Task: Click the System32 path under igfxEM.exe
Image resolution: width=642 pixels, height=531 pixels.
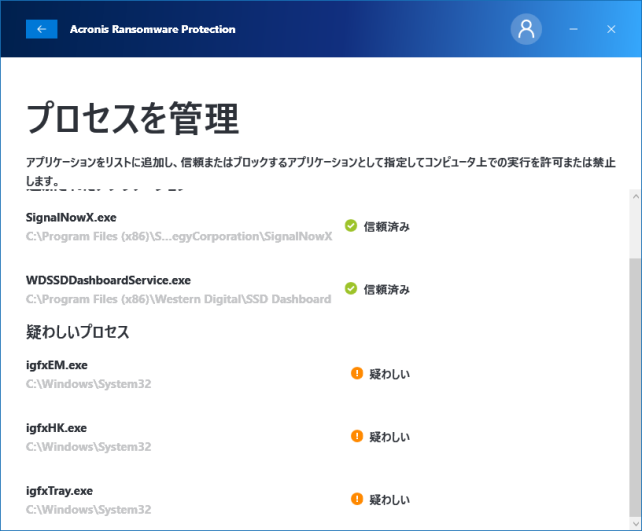Action: pyautogui.click(x=88, y=384)
